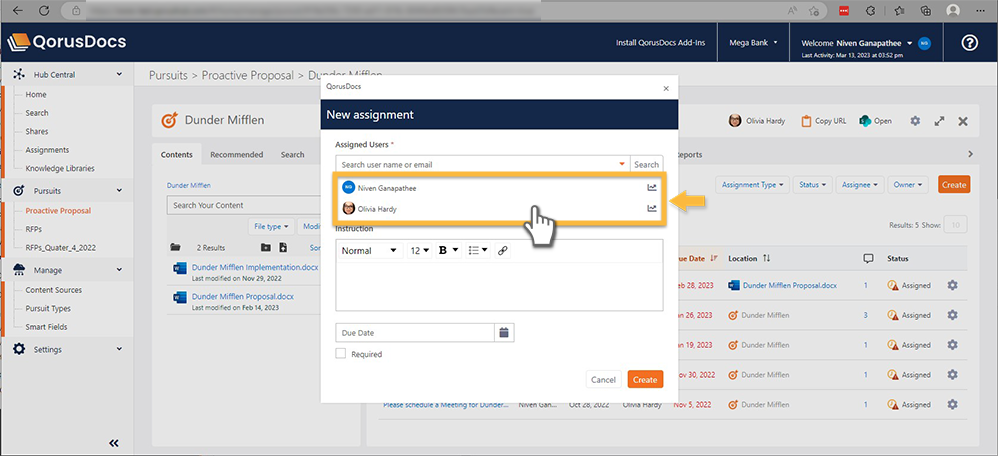Image resolution: width=1000 pixels, height=456 pixels.
Task: Open the Owner filter dropdown
Action: tap(907, 184)
